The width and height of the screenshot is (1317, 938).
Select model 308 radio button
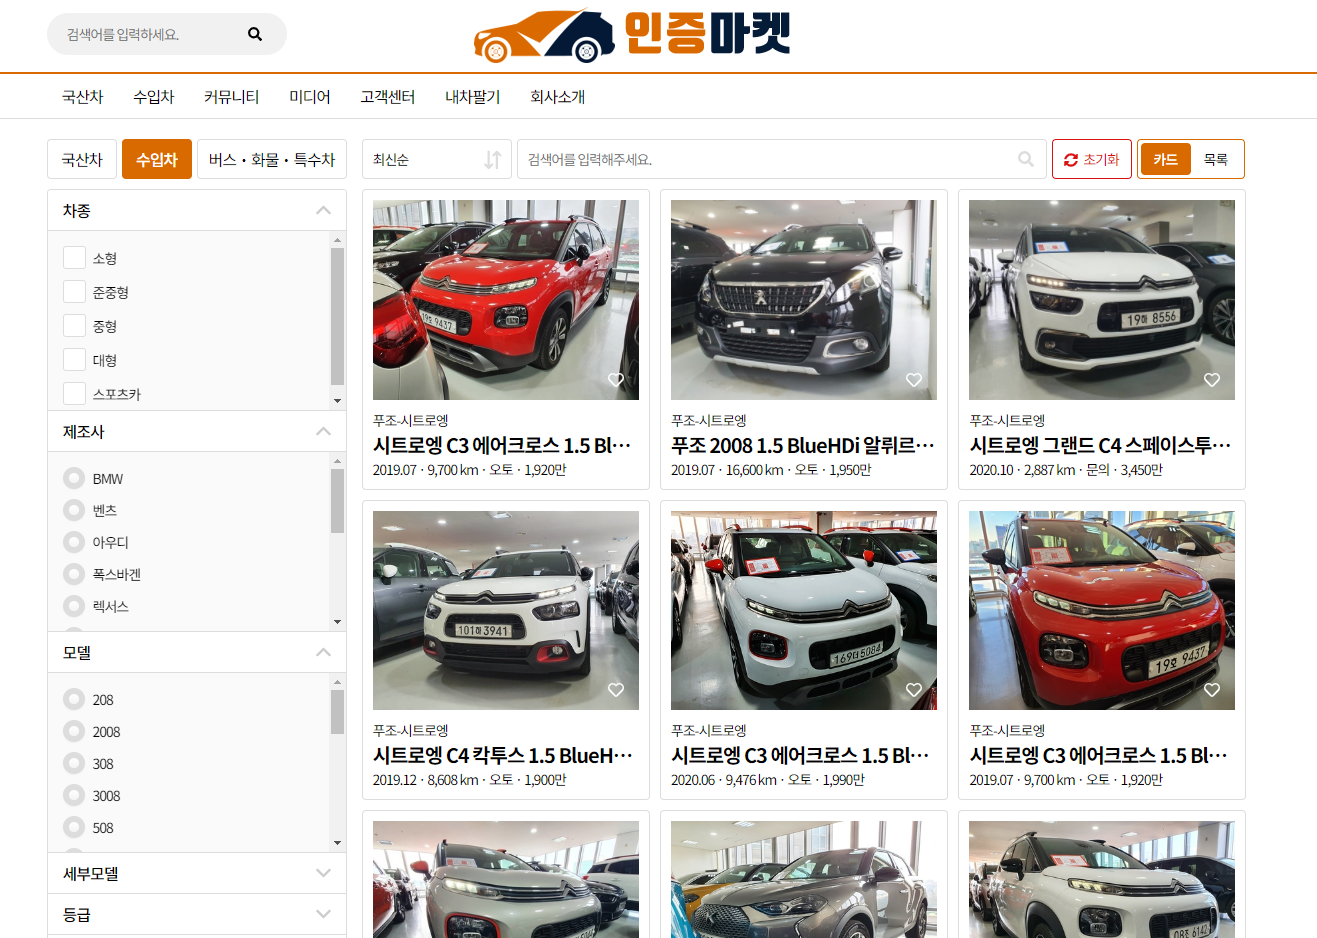74,763
